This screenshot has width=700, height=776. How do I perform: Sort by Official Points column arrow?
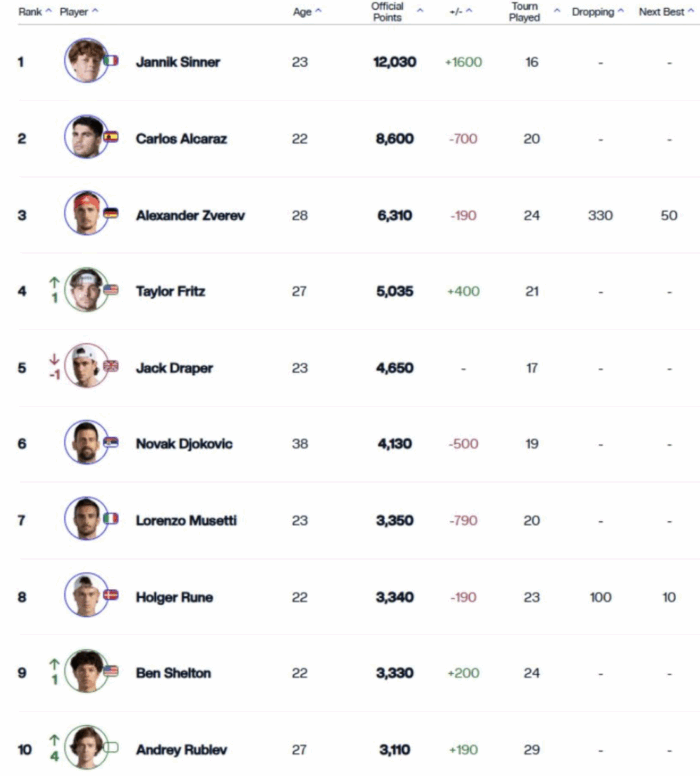(x=420, y=11)
